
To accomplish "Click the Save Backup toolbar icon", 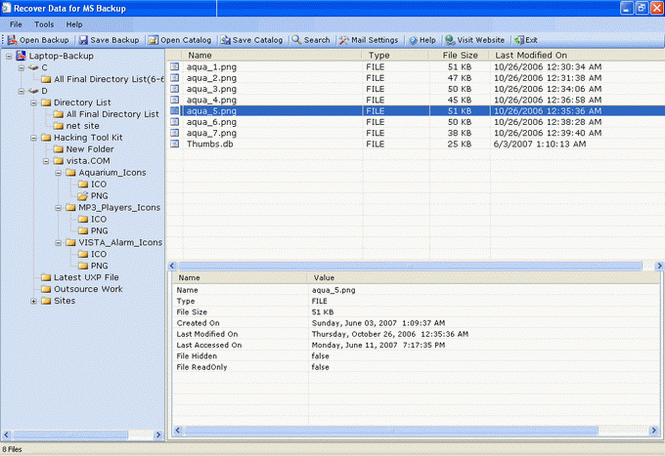I will (108, 40).
